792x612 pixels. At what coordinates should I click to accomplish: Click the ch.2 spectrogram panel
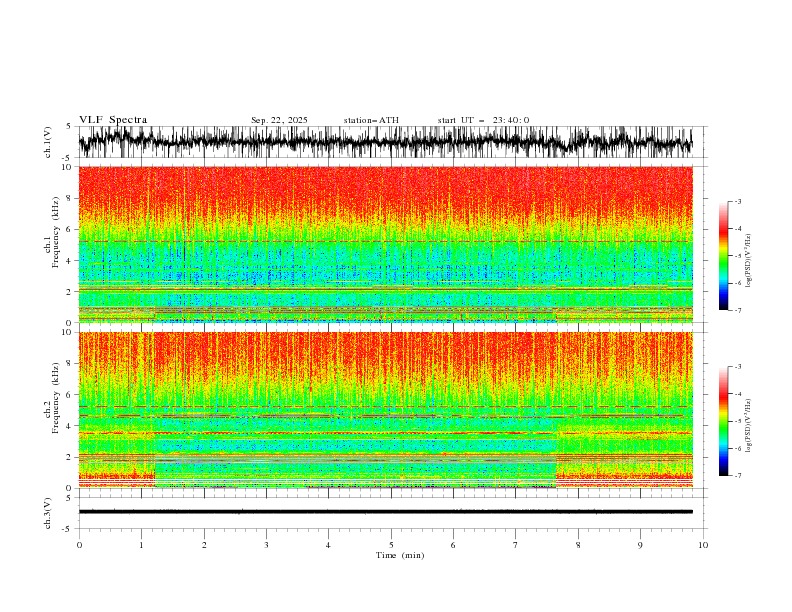[x=385, y=410]
